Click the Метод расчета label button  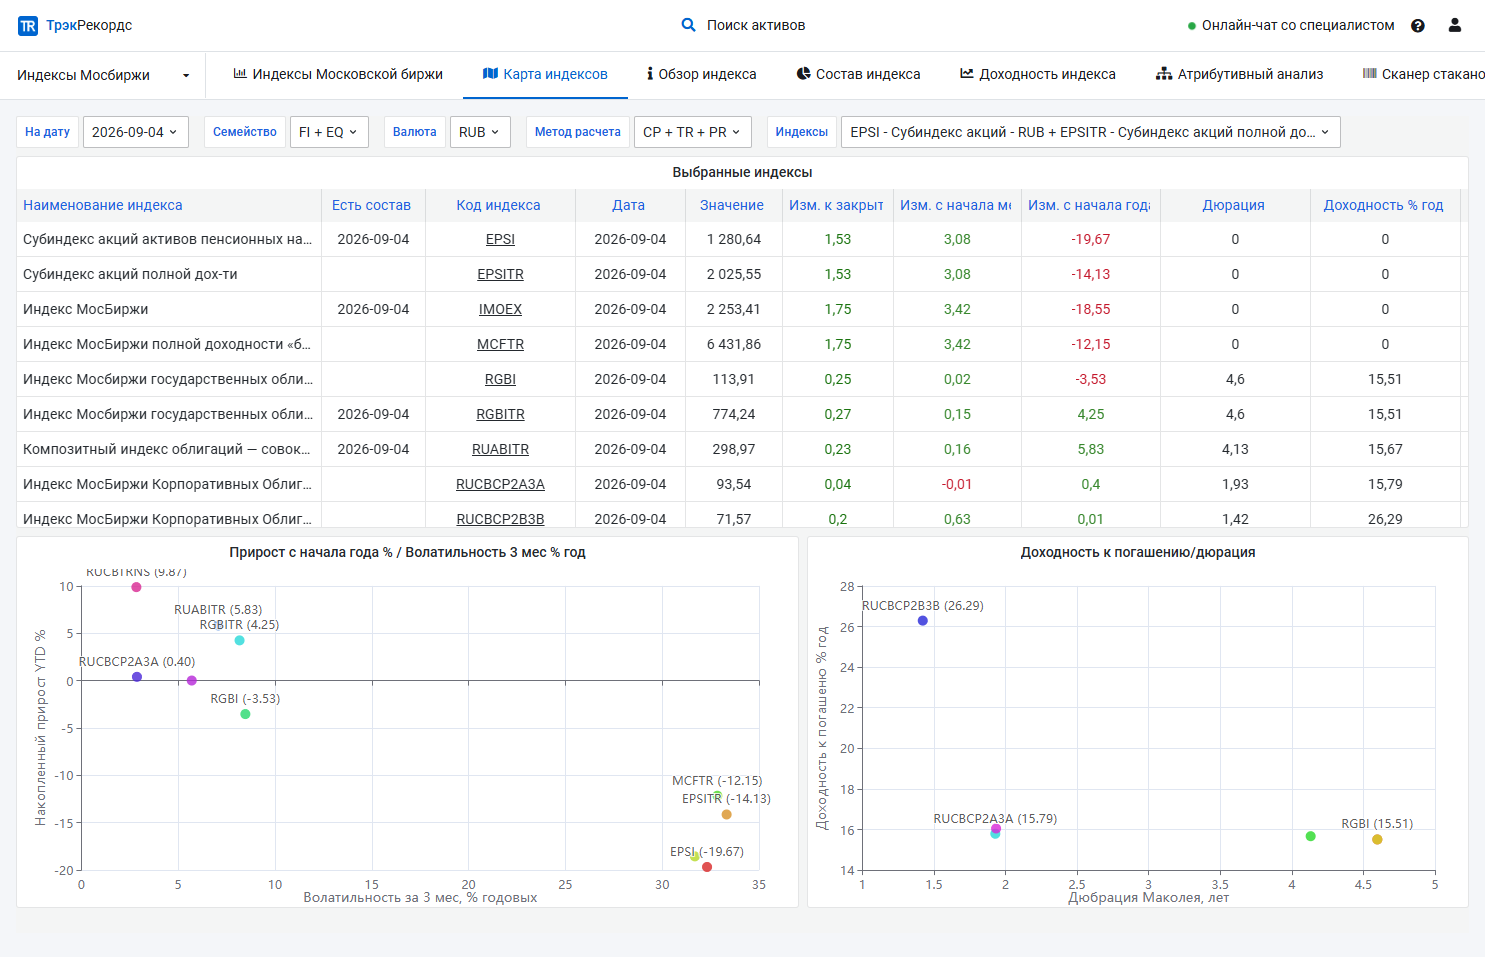point(577,132)
